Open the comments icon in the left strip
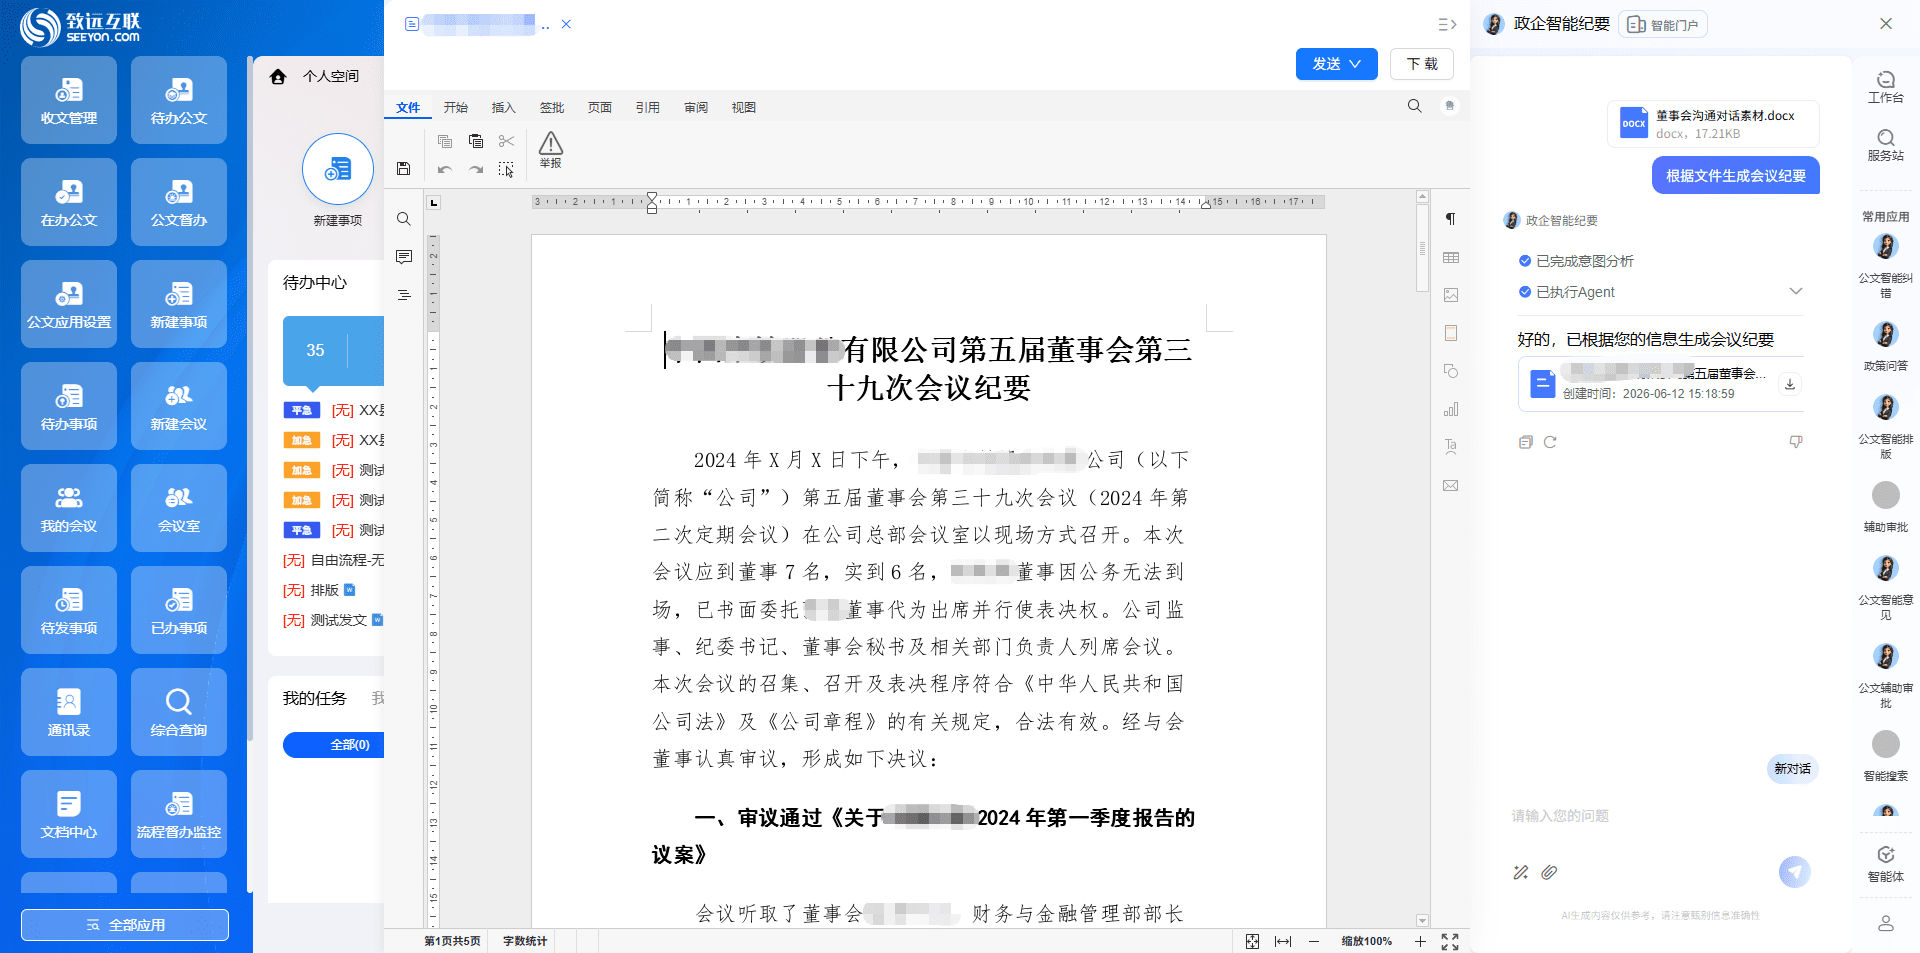1920x953 pixels. click(x=404, y=257)
